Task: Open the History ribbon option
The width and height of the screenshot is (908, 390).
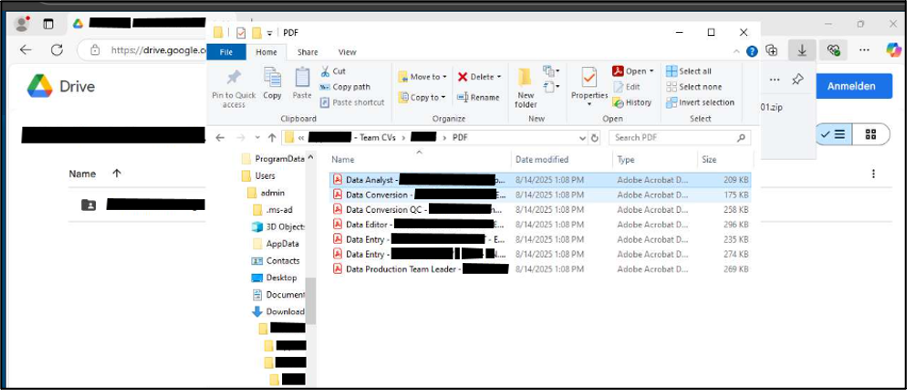Action: (632, 103)
